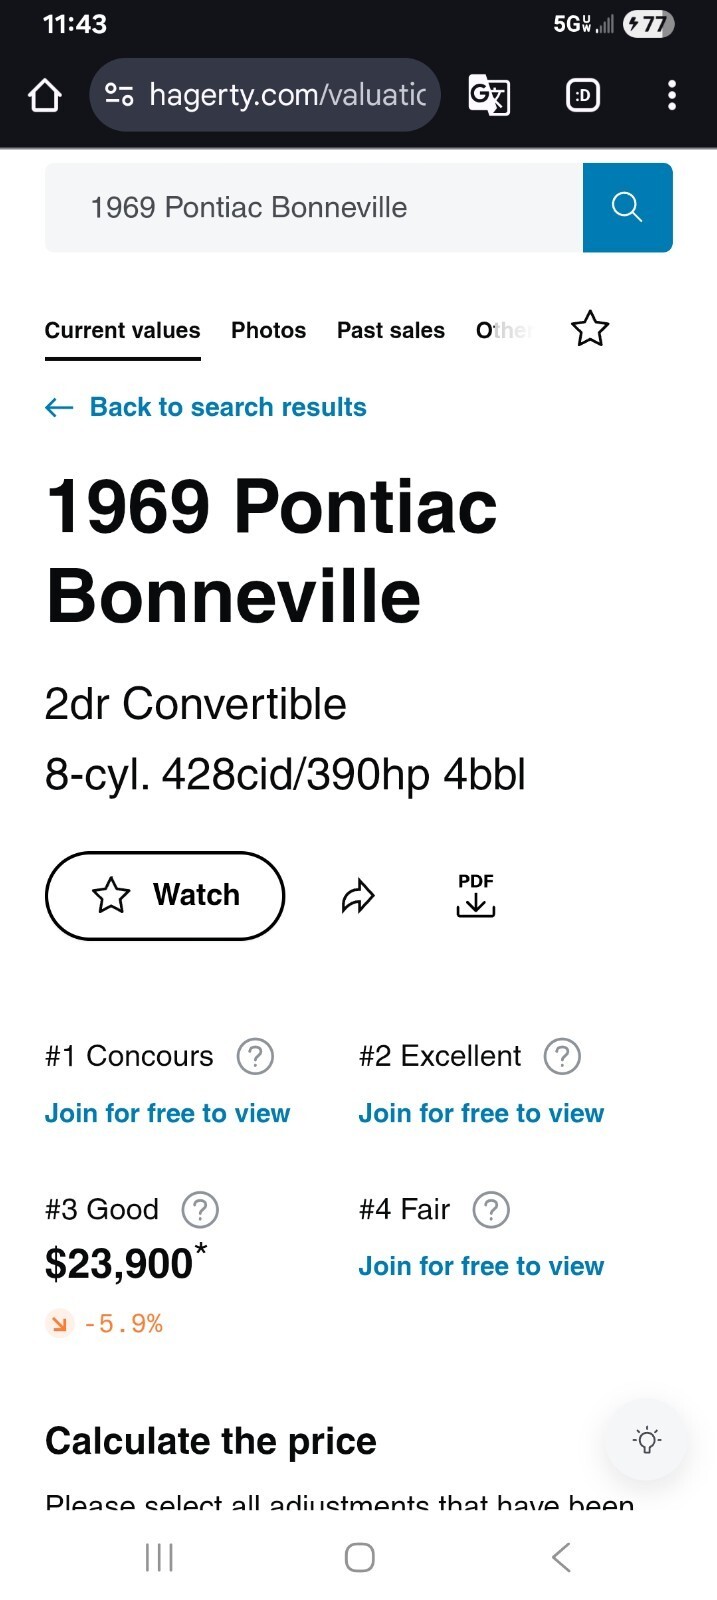This screenshot has width=717, height=1600.
Task: Share this vehicle using the arrow icon
Action: click(358, 896)
